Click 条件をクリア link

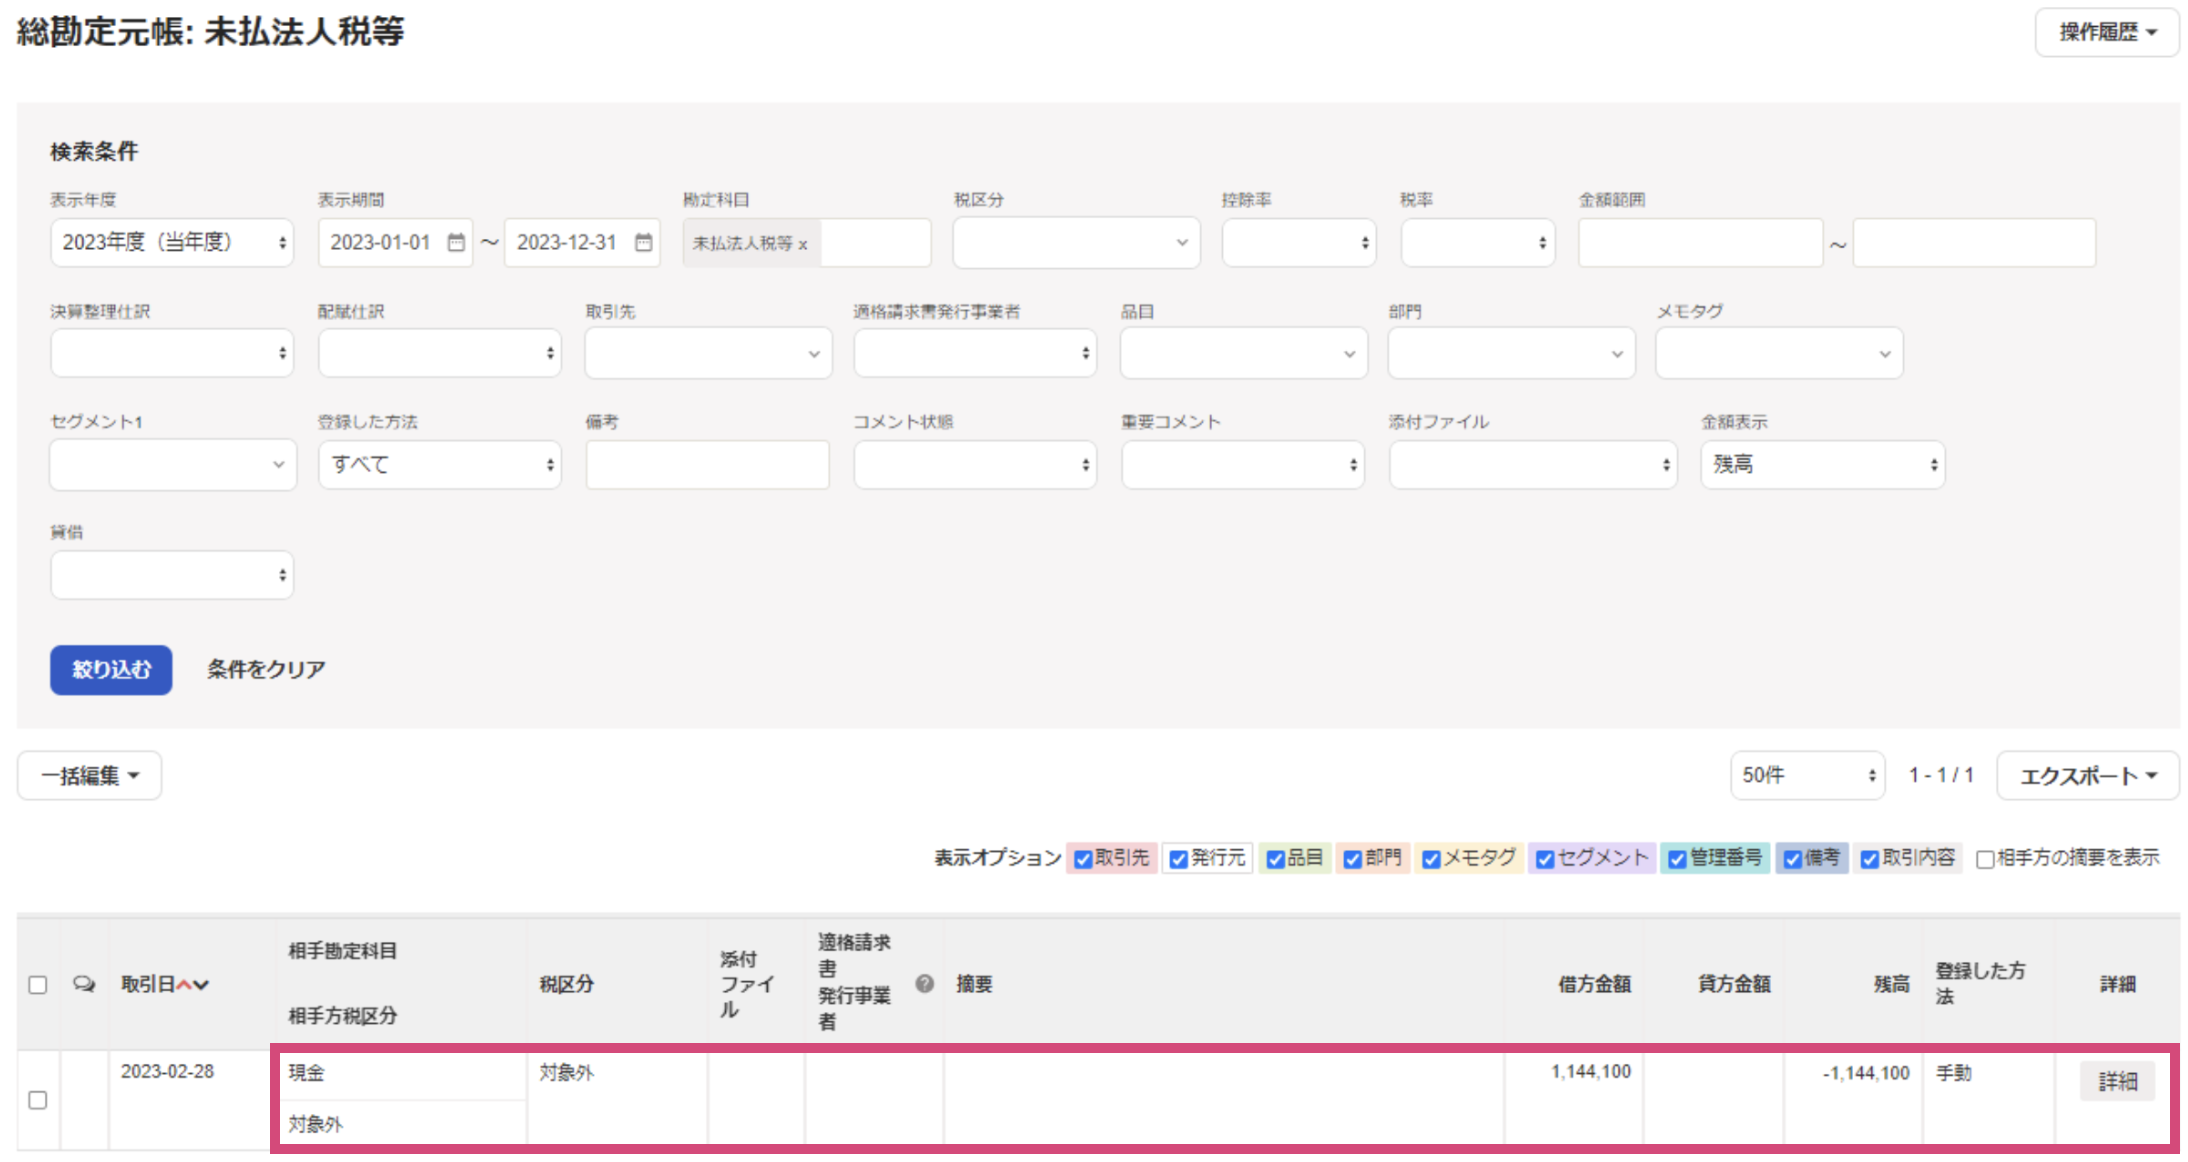click(266, 669)
